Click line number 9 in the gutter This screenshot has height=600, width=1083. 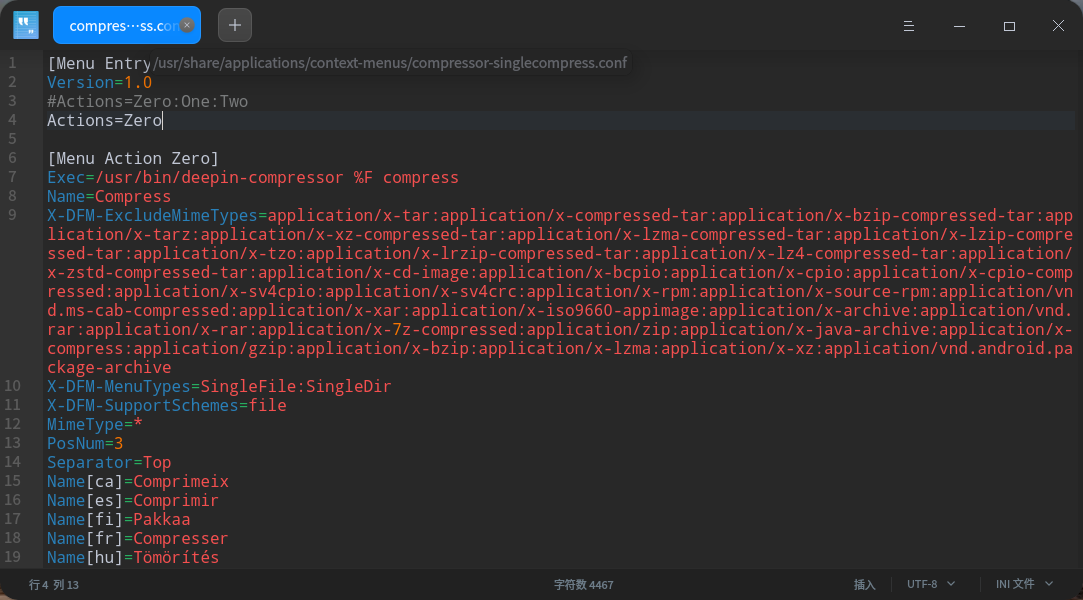(12, 215)
